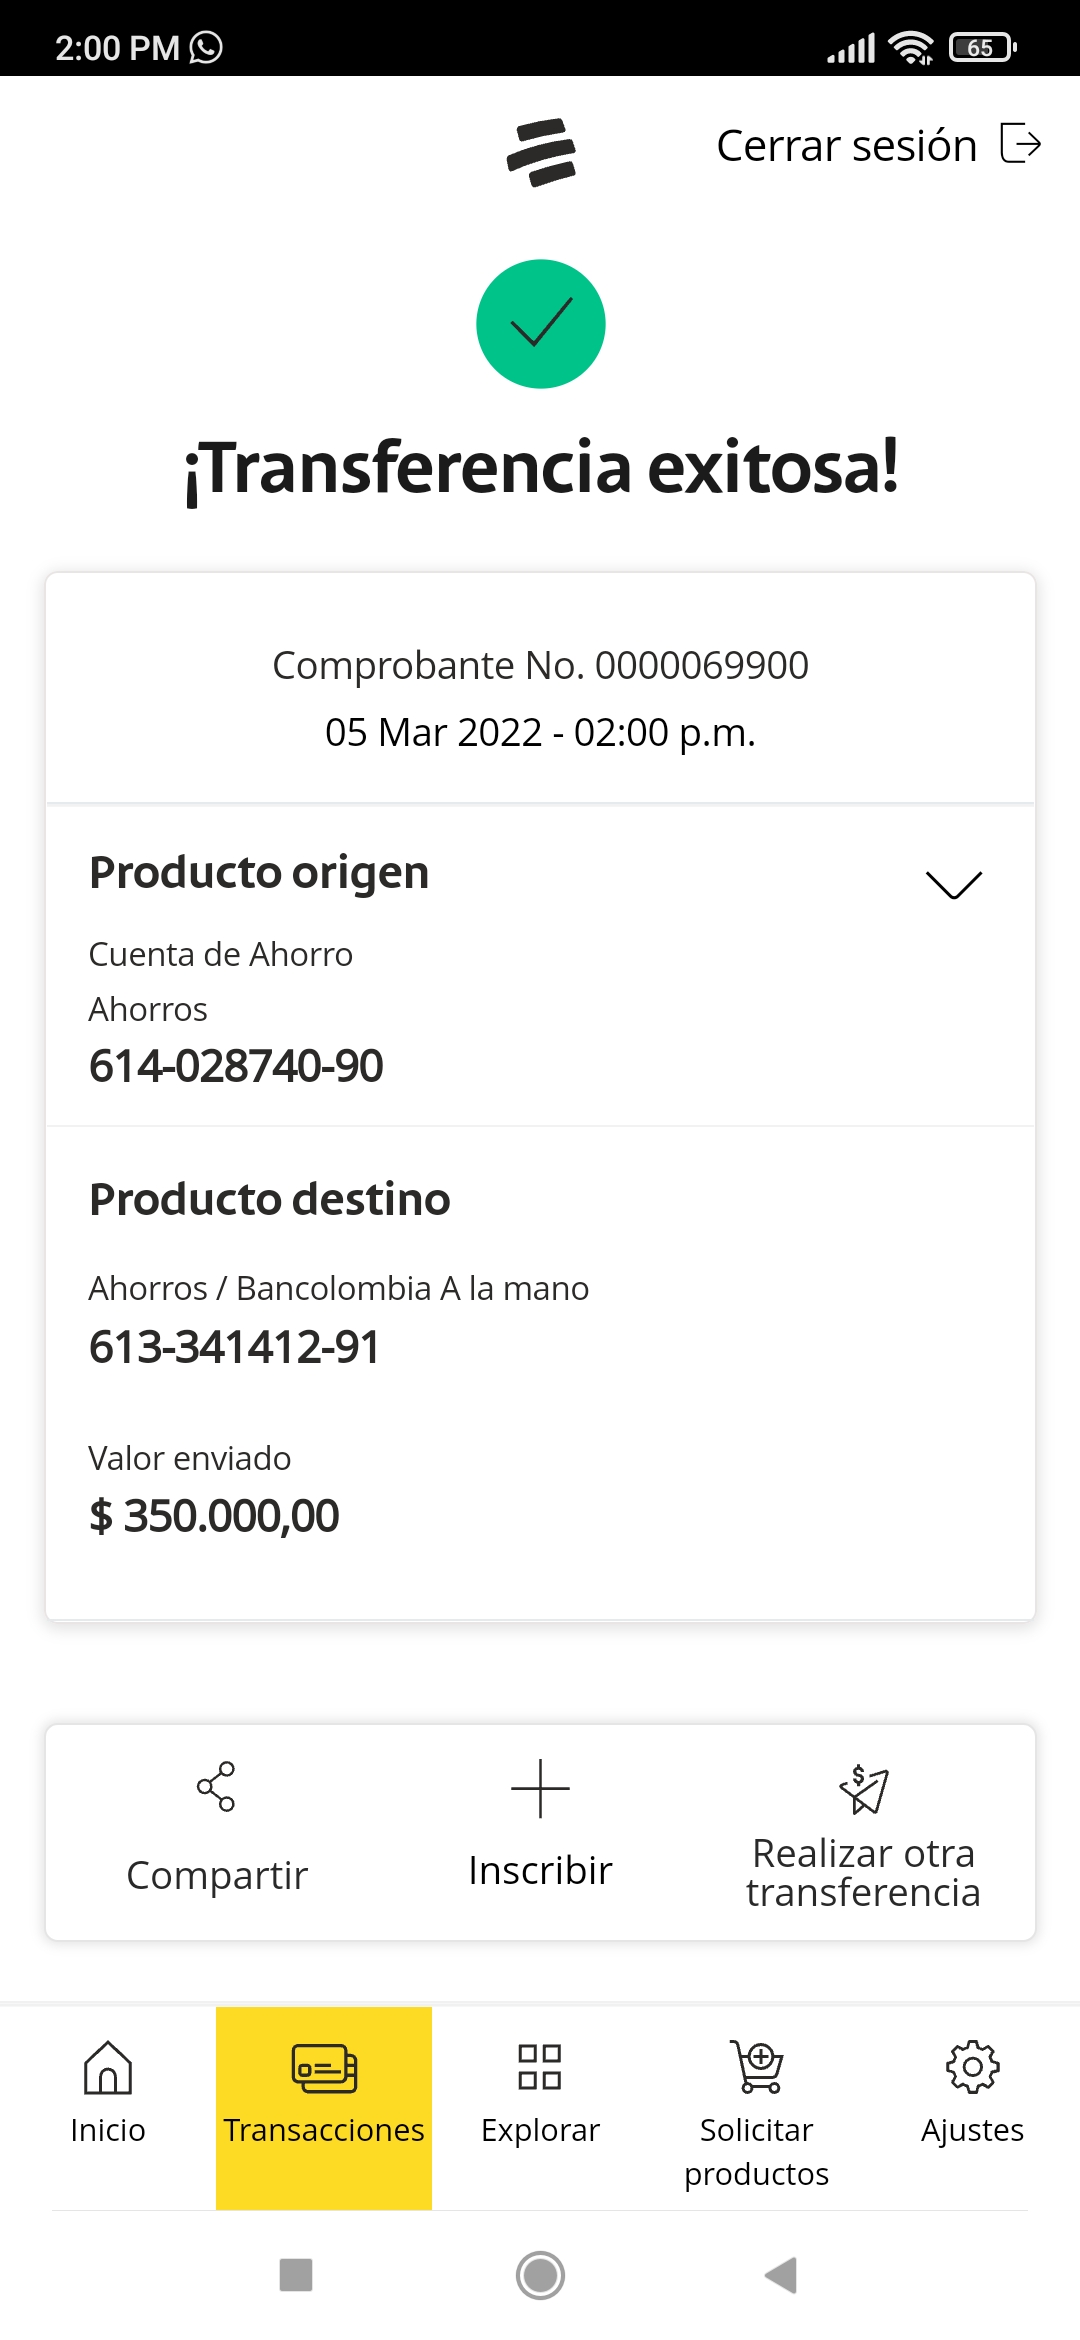
Task: Open Ajustes gear icon
Action: coord(972,2068)
